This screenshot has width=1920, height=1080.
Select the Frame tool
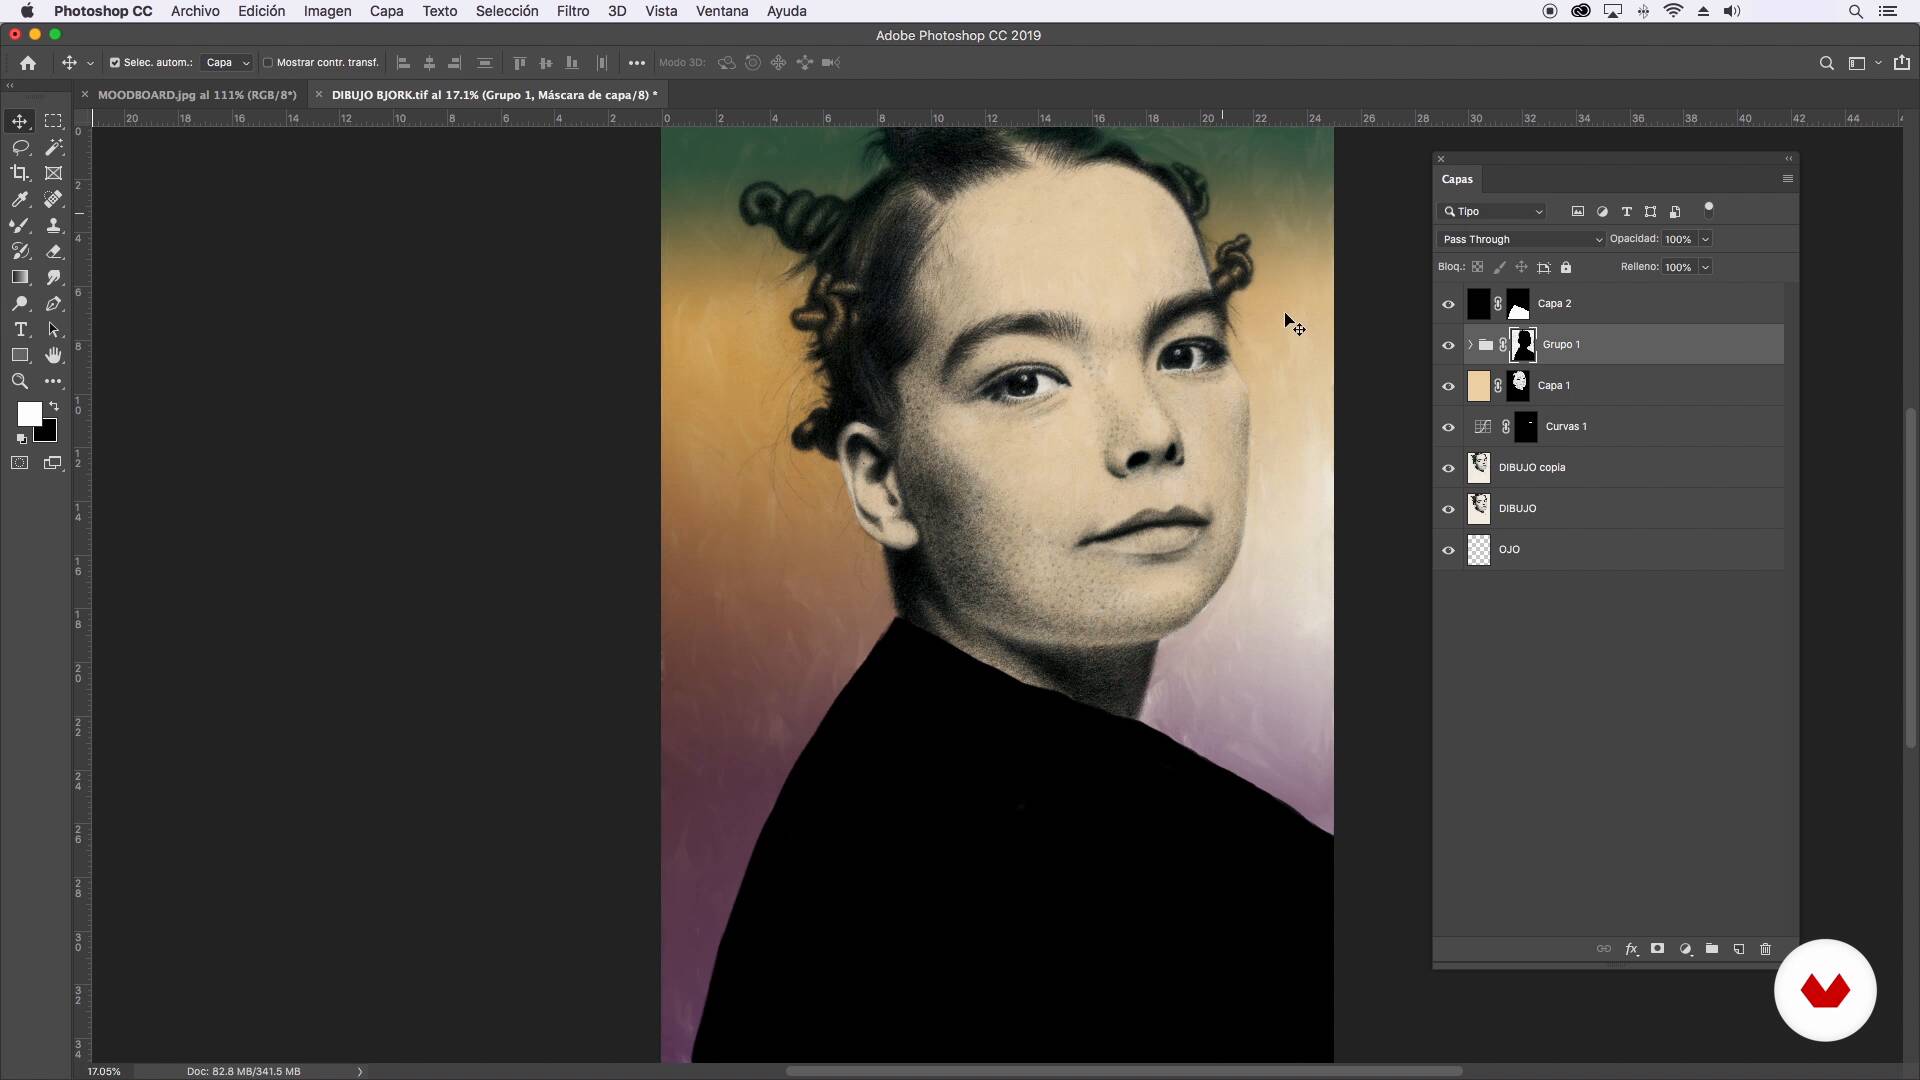(54, 173)
